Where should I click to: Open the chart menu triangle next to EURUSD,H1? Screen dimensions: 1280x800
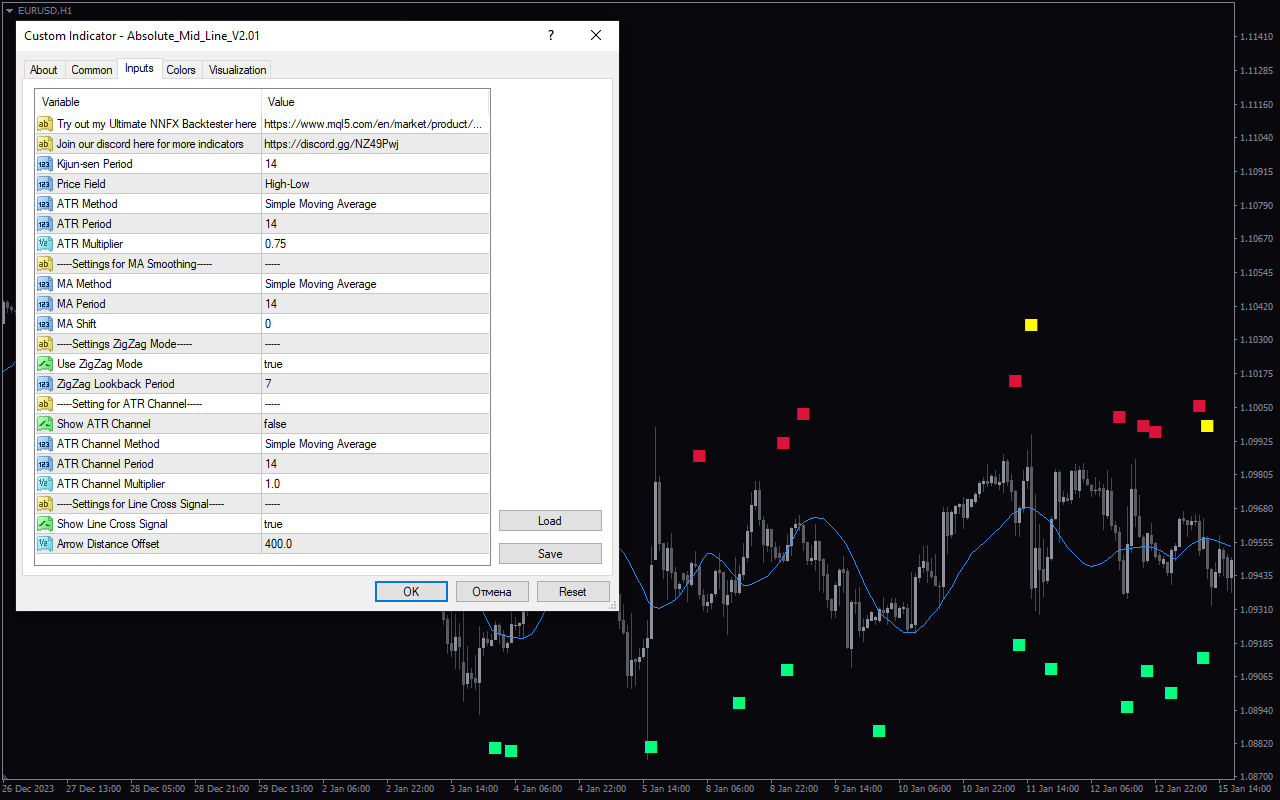9,10
